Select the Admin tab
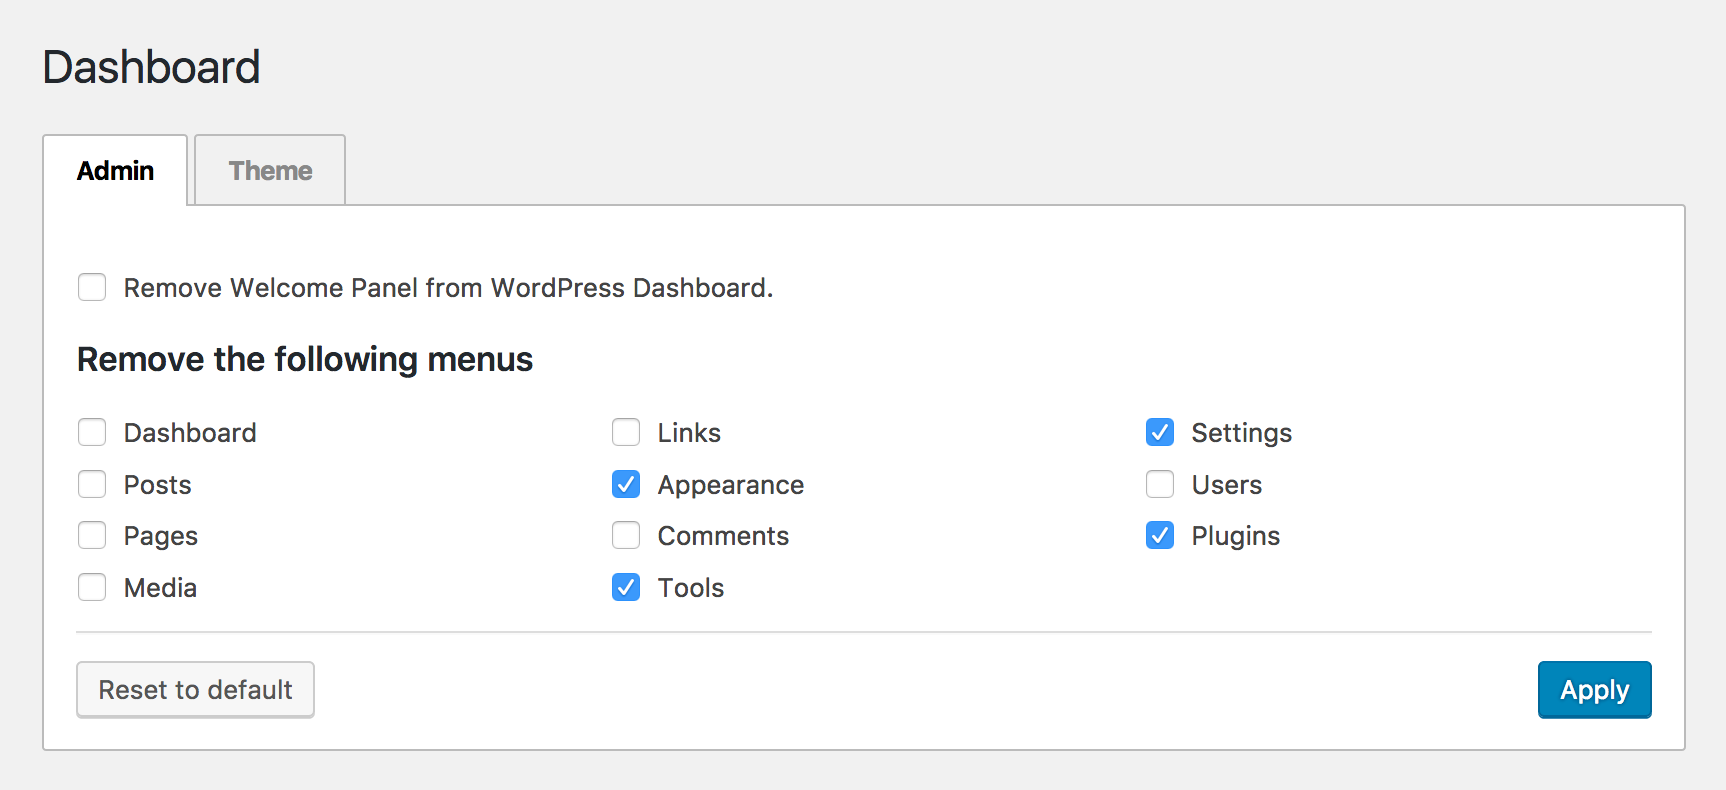This screenshot has width=1726, height=790. pyautogui.click(x=116, y=171)
